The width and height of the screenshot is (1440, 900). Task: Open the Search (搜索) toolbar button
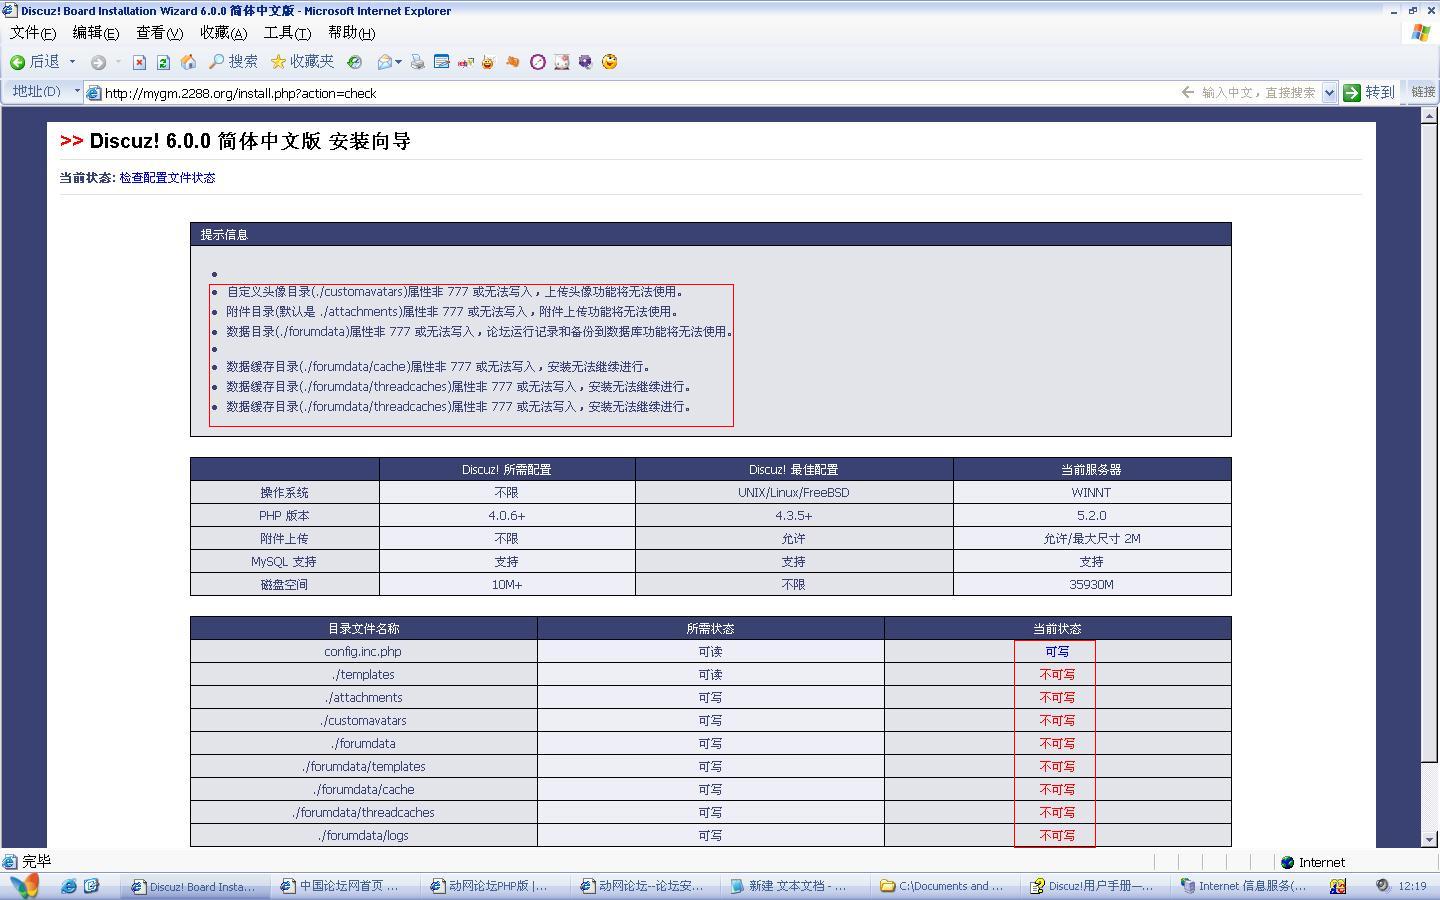pos(233,62)
